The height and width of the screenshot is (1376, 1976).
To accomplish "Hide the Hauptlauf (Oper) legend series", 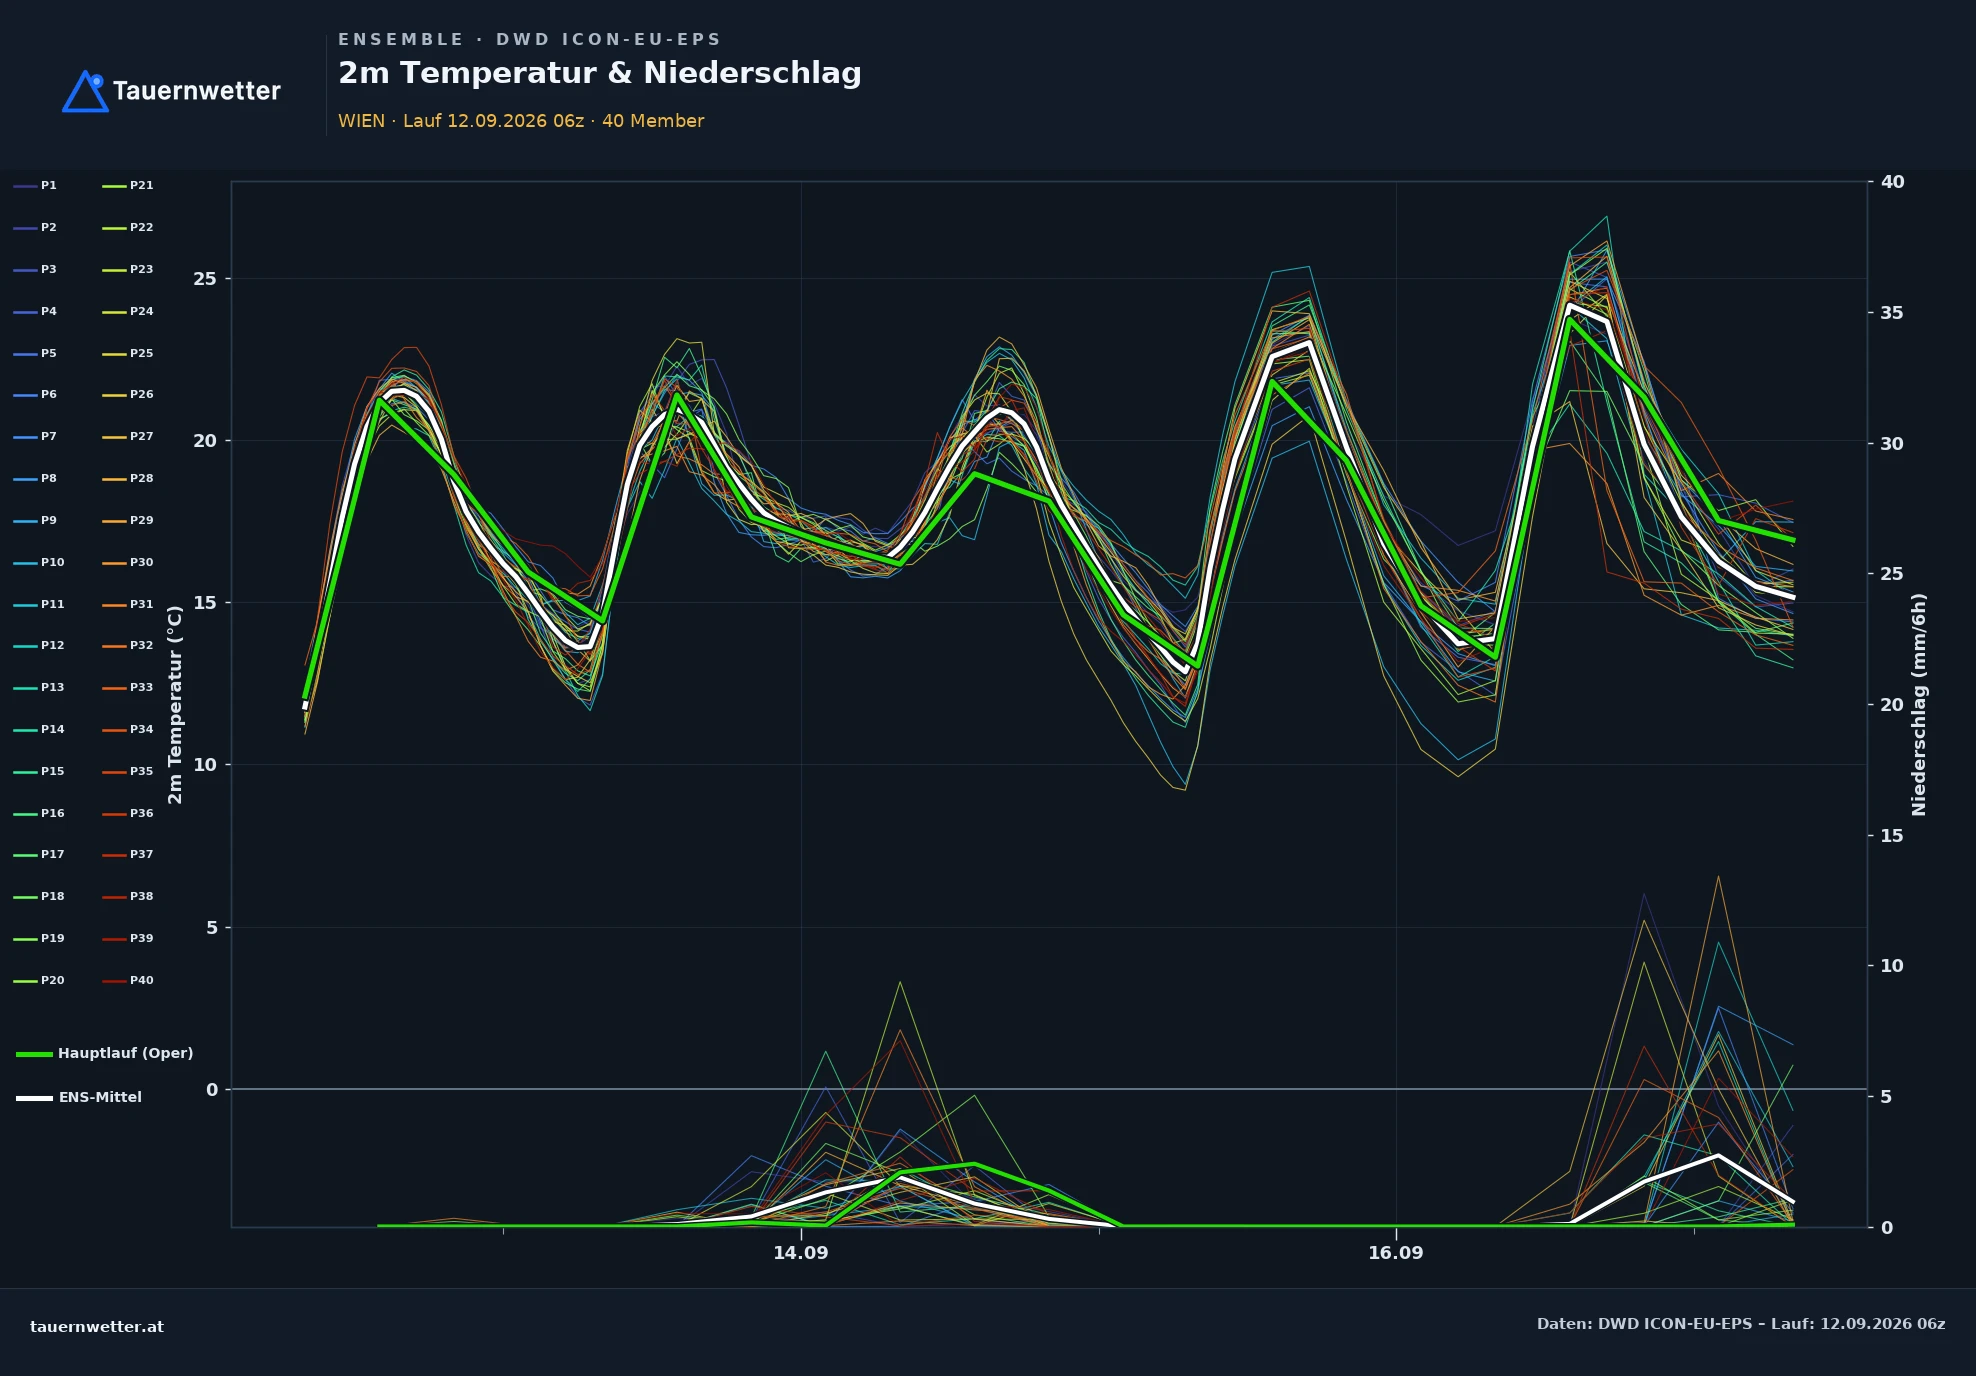I will (105, 1053).
